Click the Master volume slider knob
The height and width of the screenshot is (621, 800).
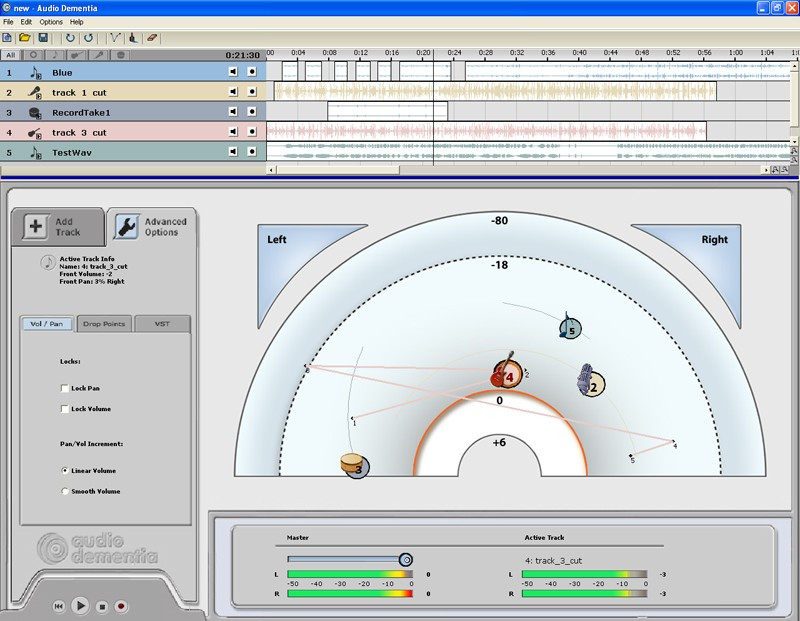[406, 560]
